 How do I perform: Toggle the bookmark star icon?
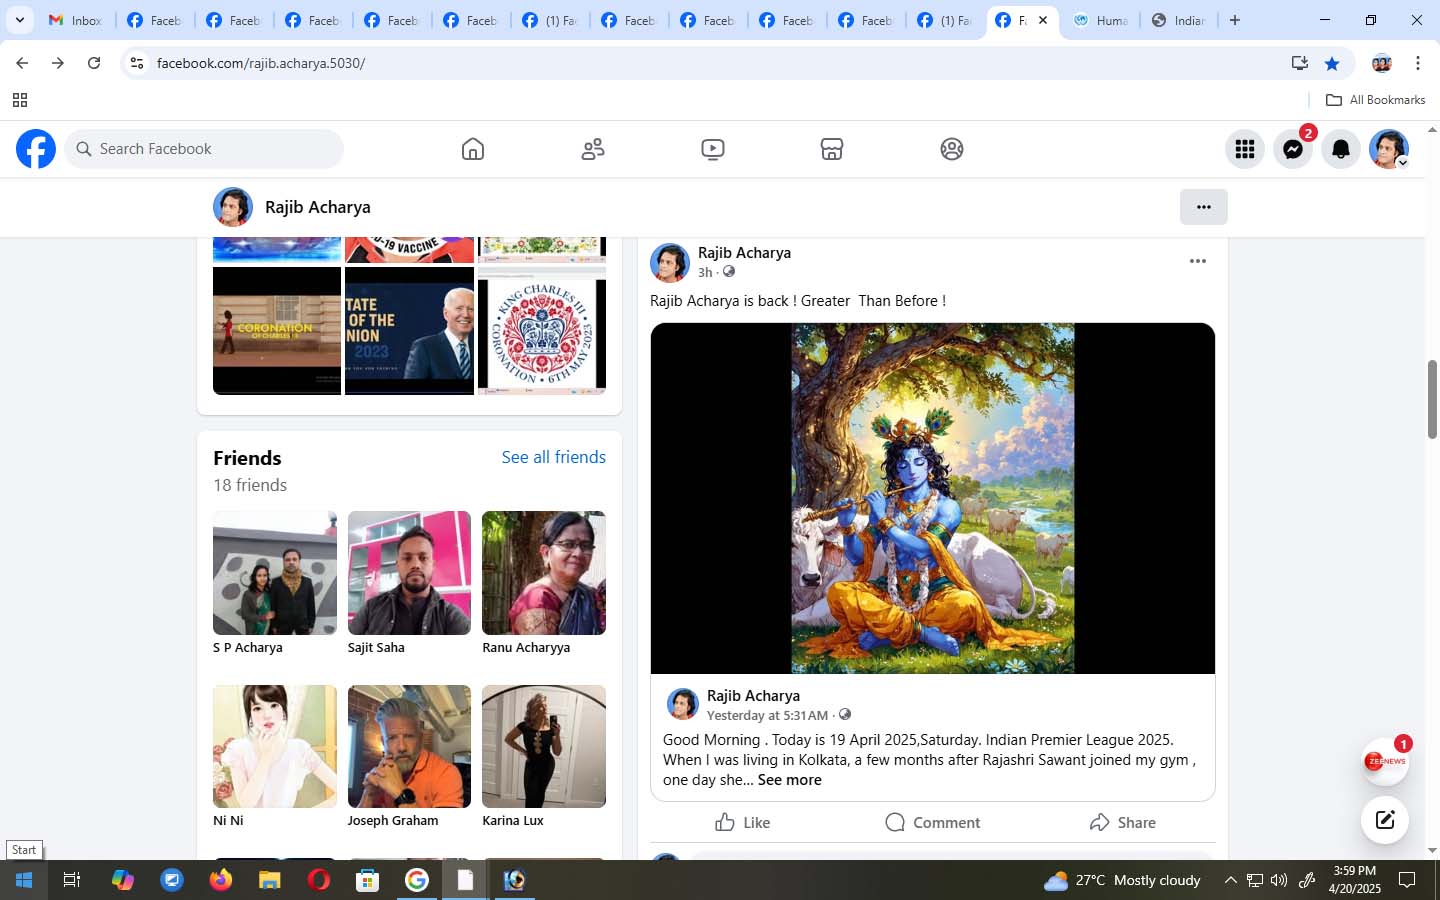[1332, 63]
